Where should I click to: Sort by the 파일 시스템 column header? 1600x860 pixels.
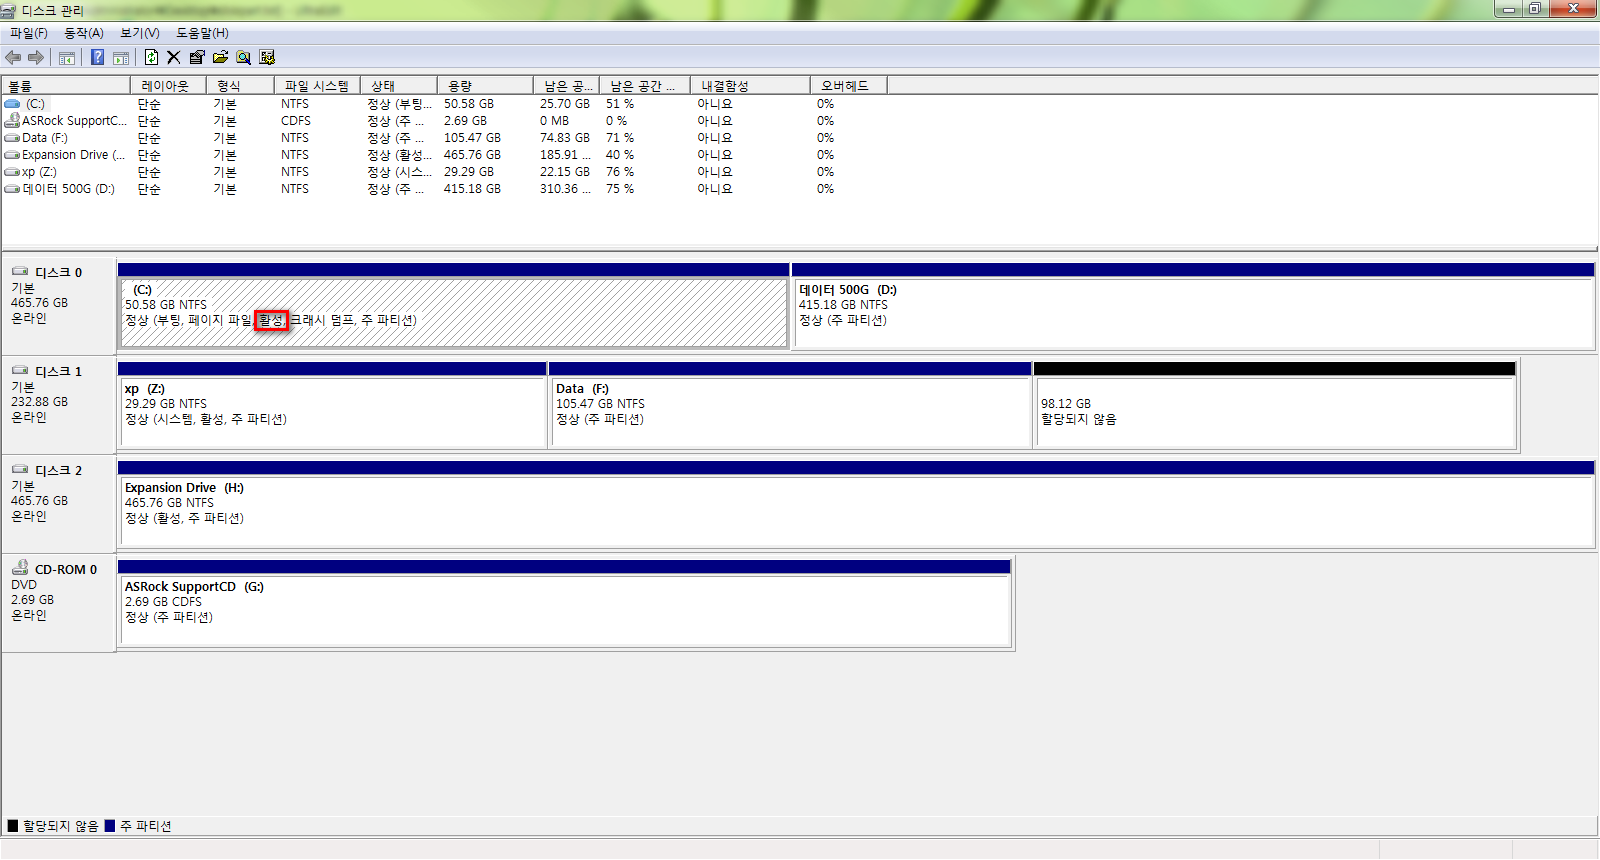[x=317, y=86]
